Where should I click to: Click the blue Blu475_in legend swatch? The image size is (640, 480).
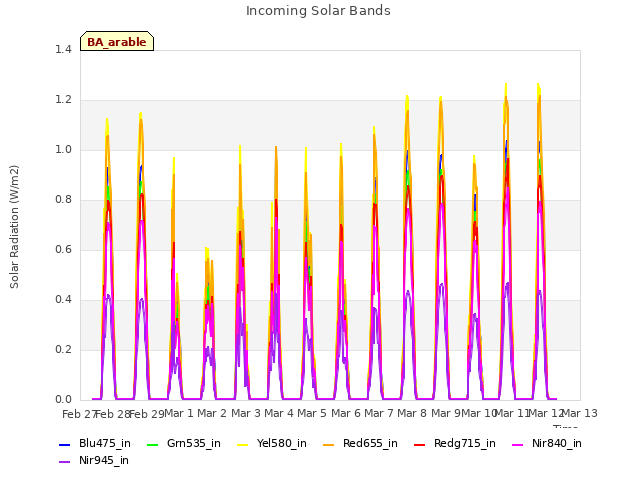click(x=64, y=444)
